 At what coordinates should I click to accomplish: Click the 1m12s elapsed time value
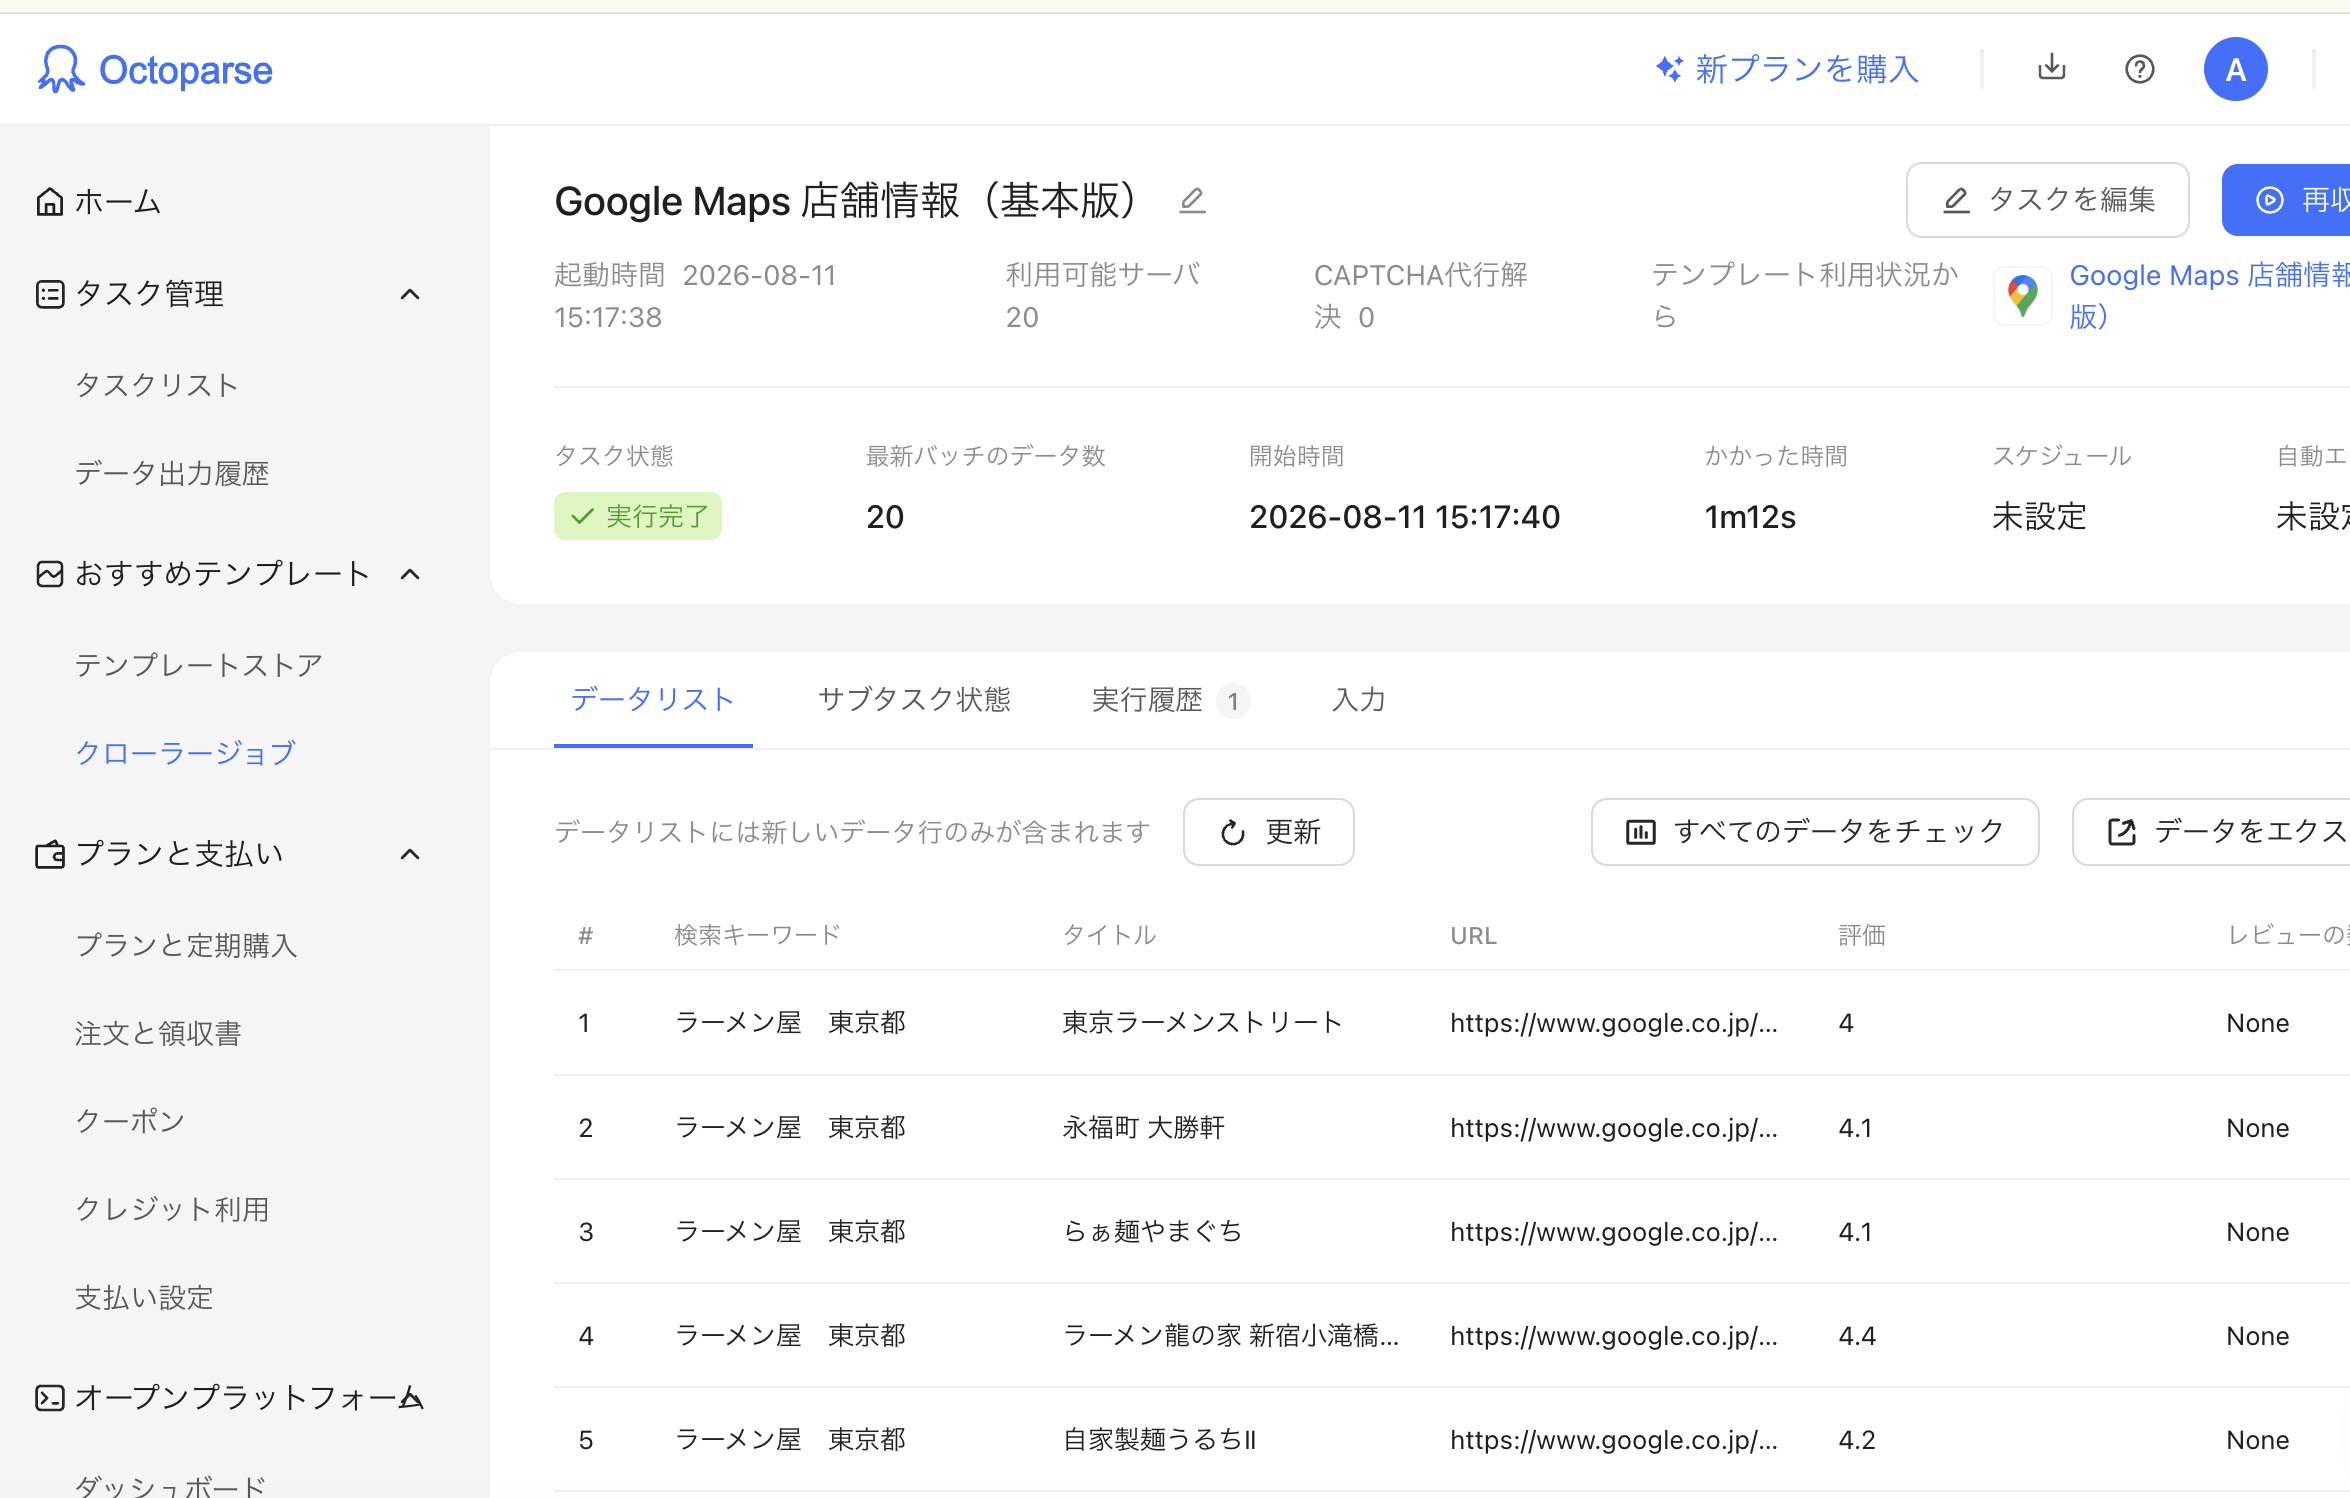1750,517
